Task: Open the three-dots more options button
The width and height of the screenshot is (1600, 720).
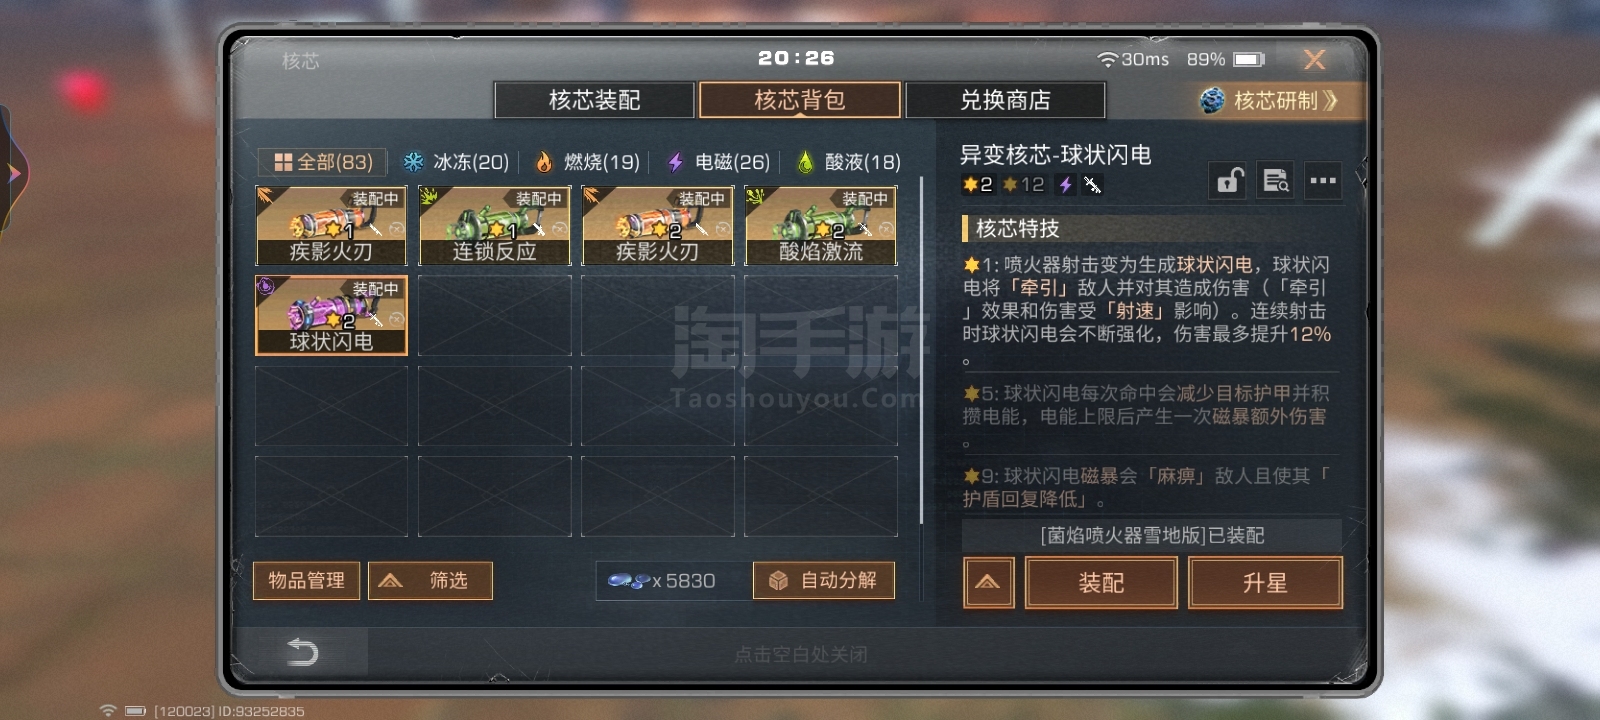Action: (1323, 181)
